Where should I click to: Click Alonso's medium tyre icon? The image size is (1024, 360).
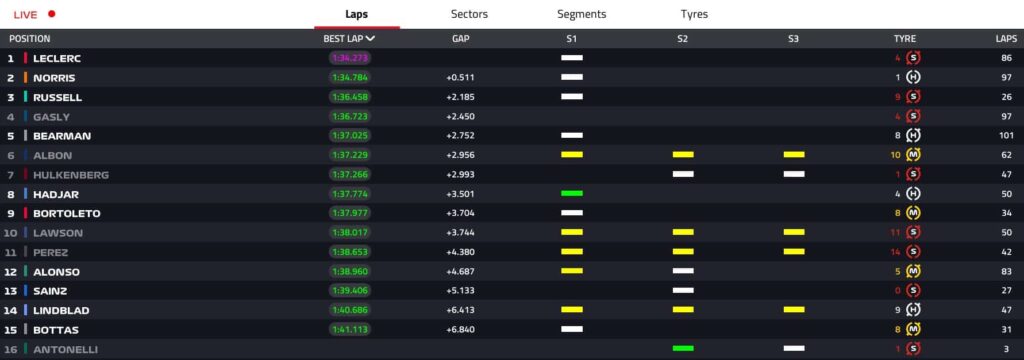click(x=914, y=271)
